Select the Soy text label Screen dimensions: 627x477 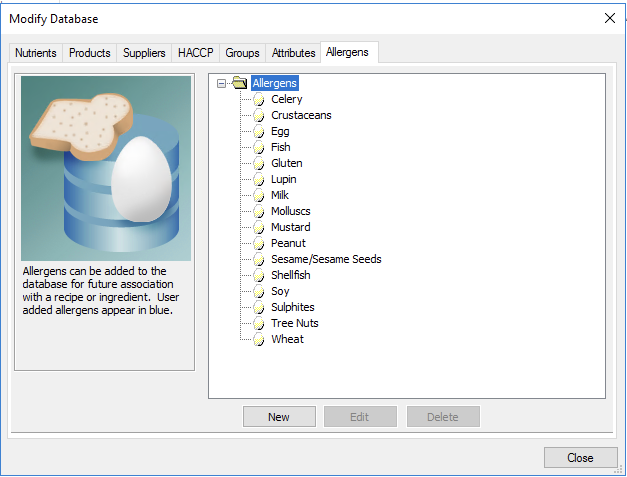(280, 291)
